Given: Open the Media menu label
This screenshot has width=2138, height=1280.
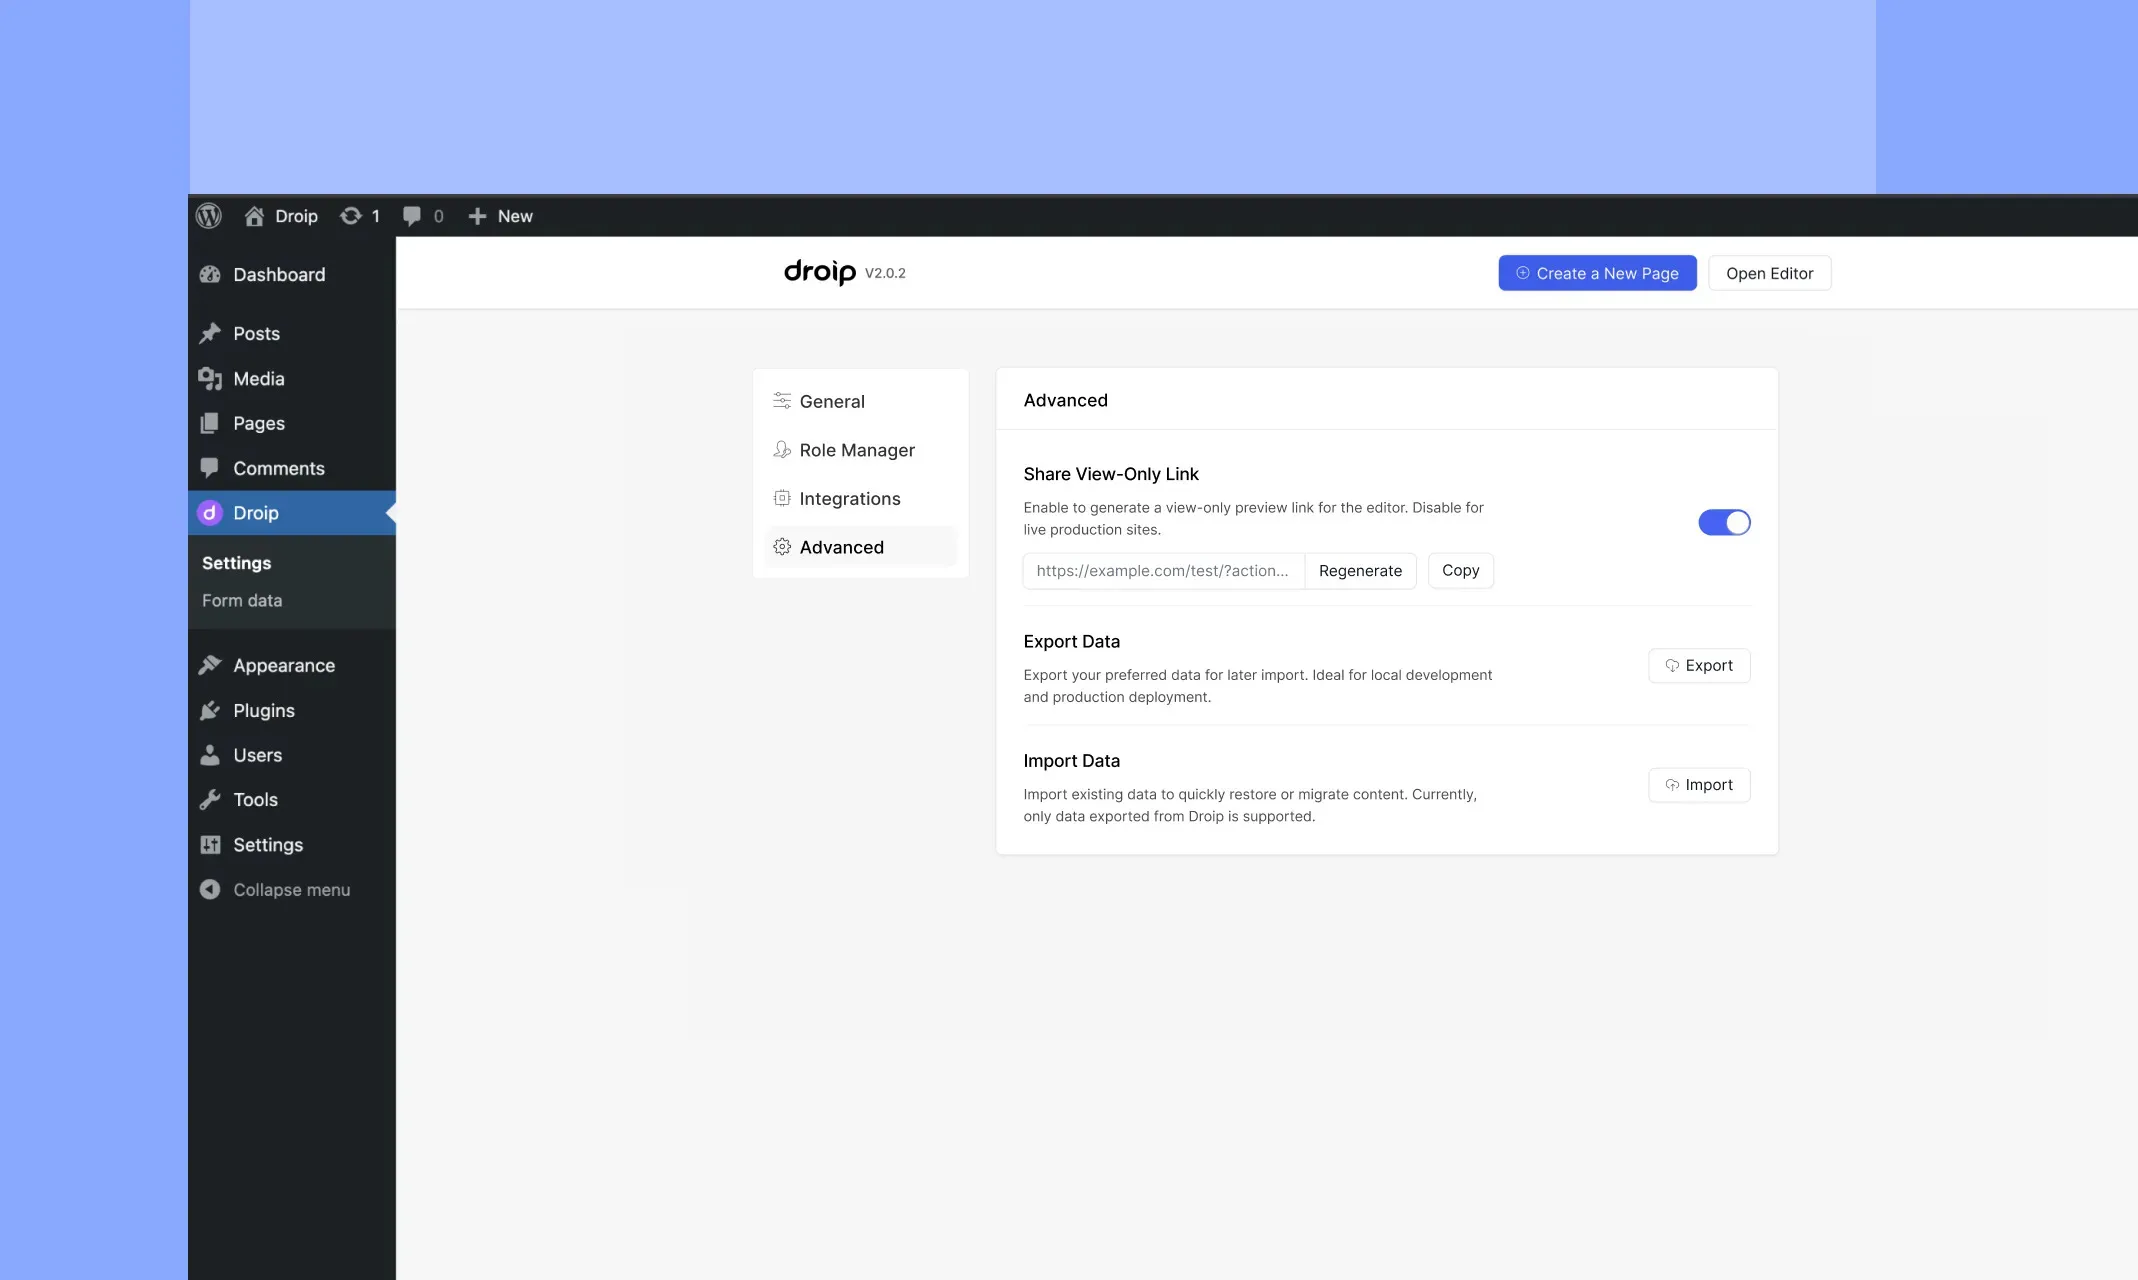Looking at the screenshot, I should 258,378.
